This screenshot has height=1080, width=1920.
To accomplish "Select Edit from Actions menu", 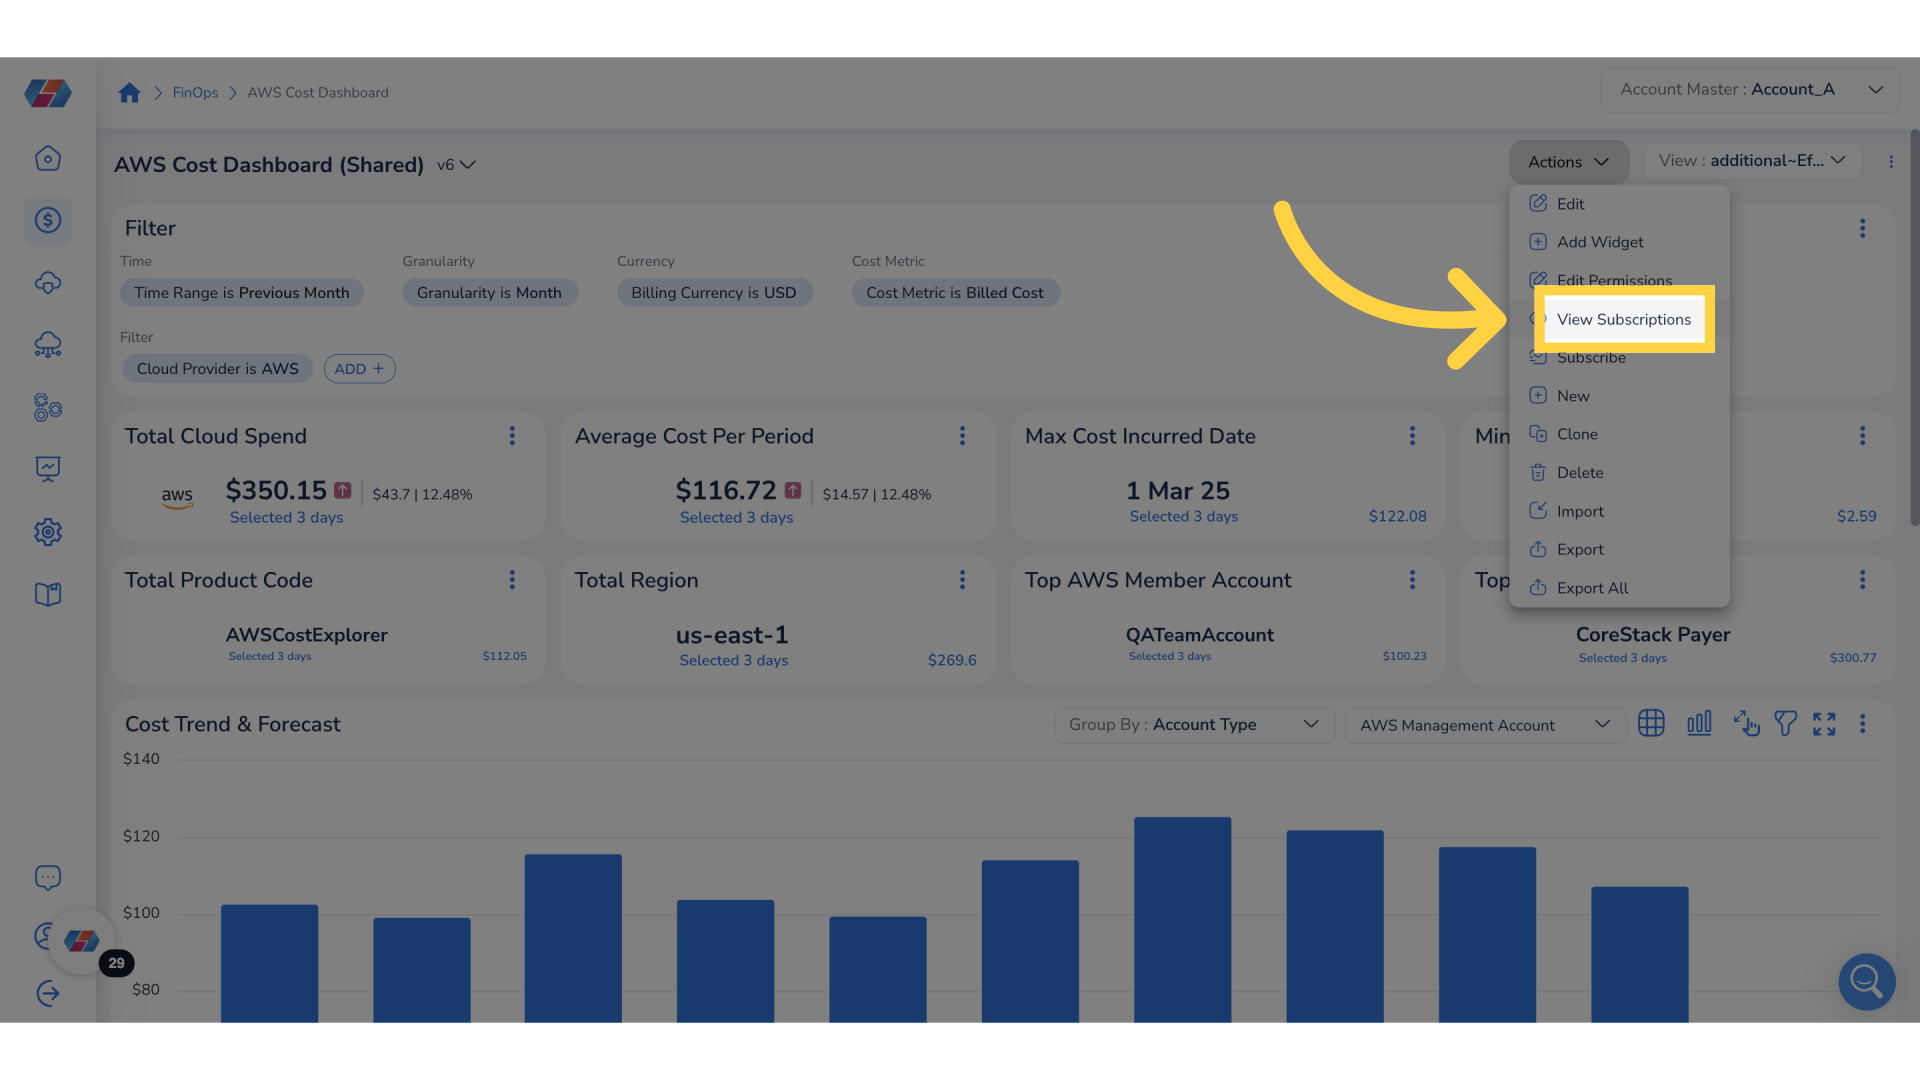I will tap(1619, 204).
